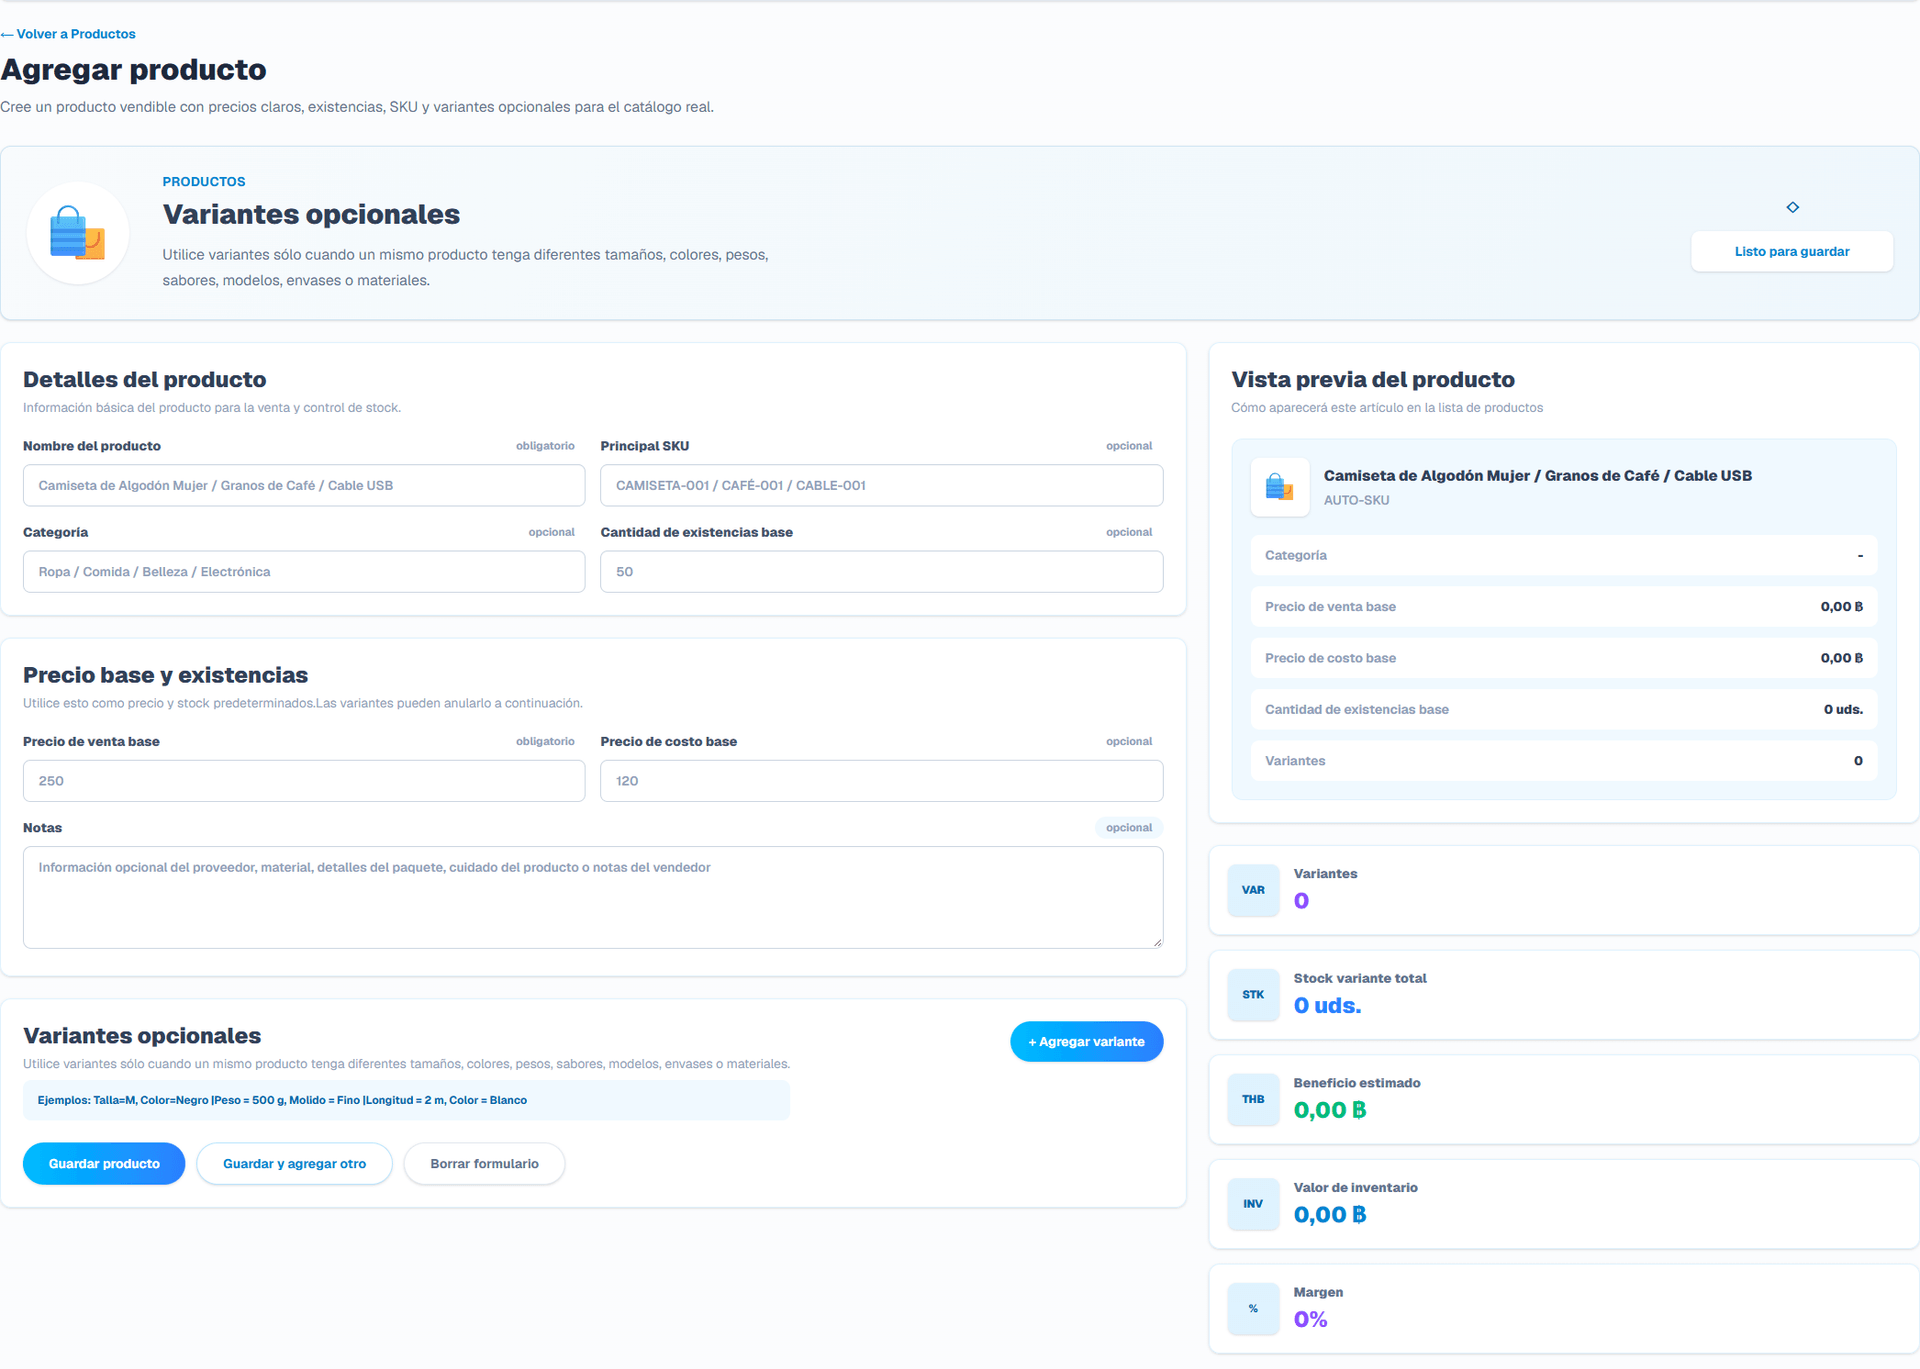Click Guardar y agregar otro button
Image resolution: width=1920 pixels, height=1369 pixels.
(294, 1164)
